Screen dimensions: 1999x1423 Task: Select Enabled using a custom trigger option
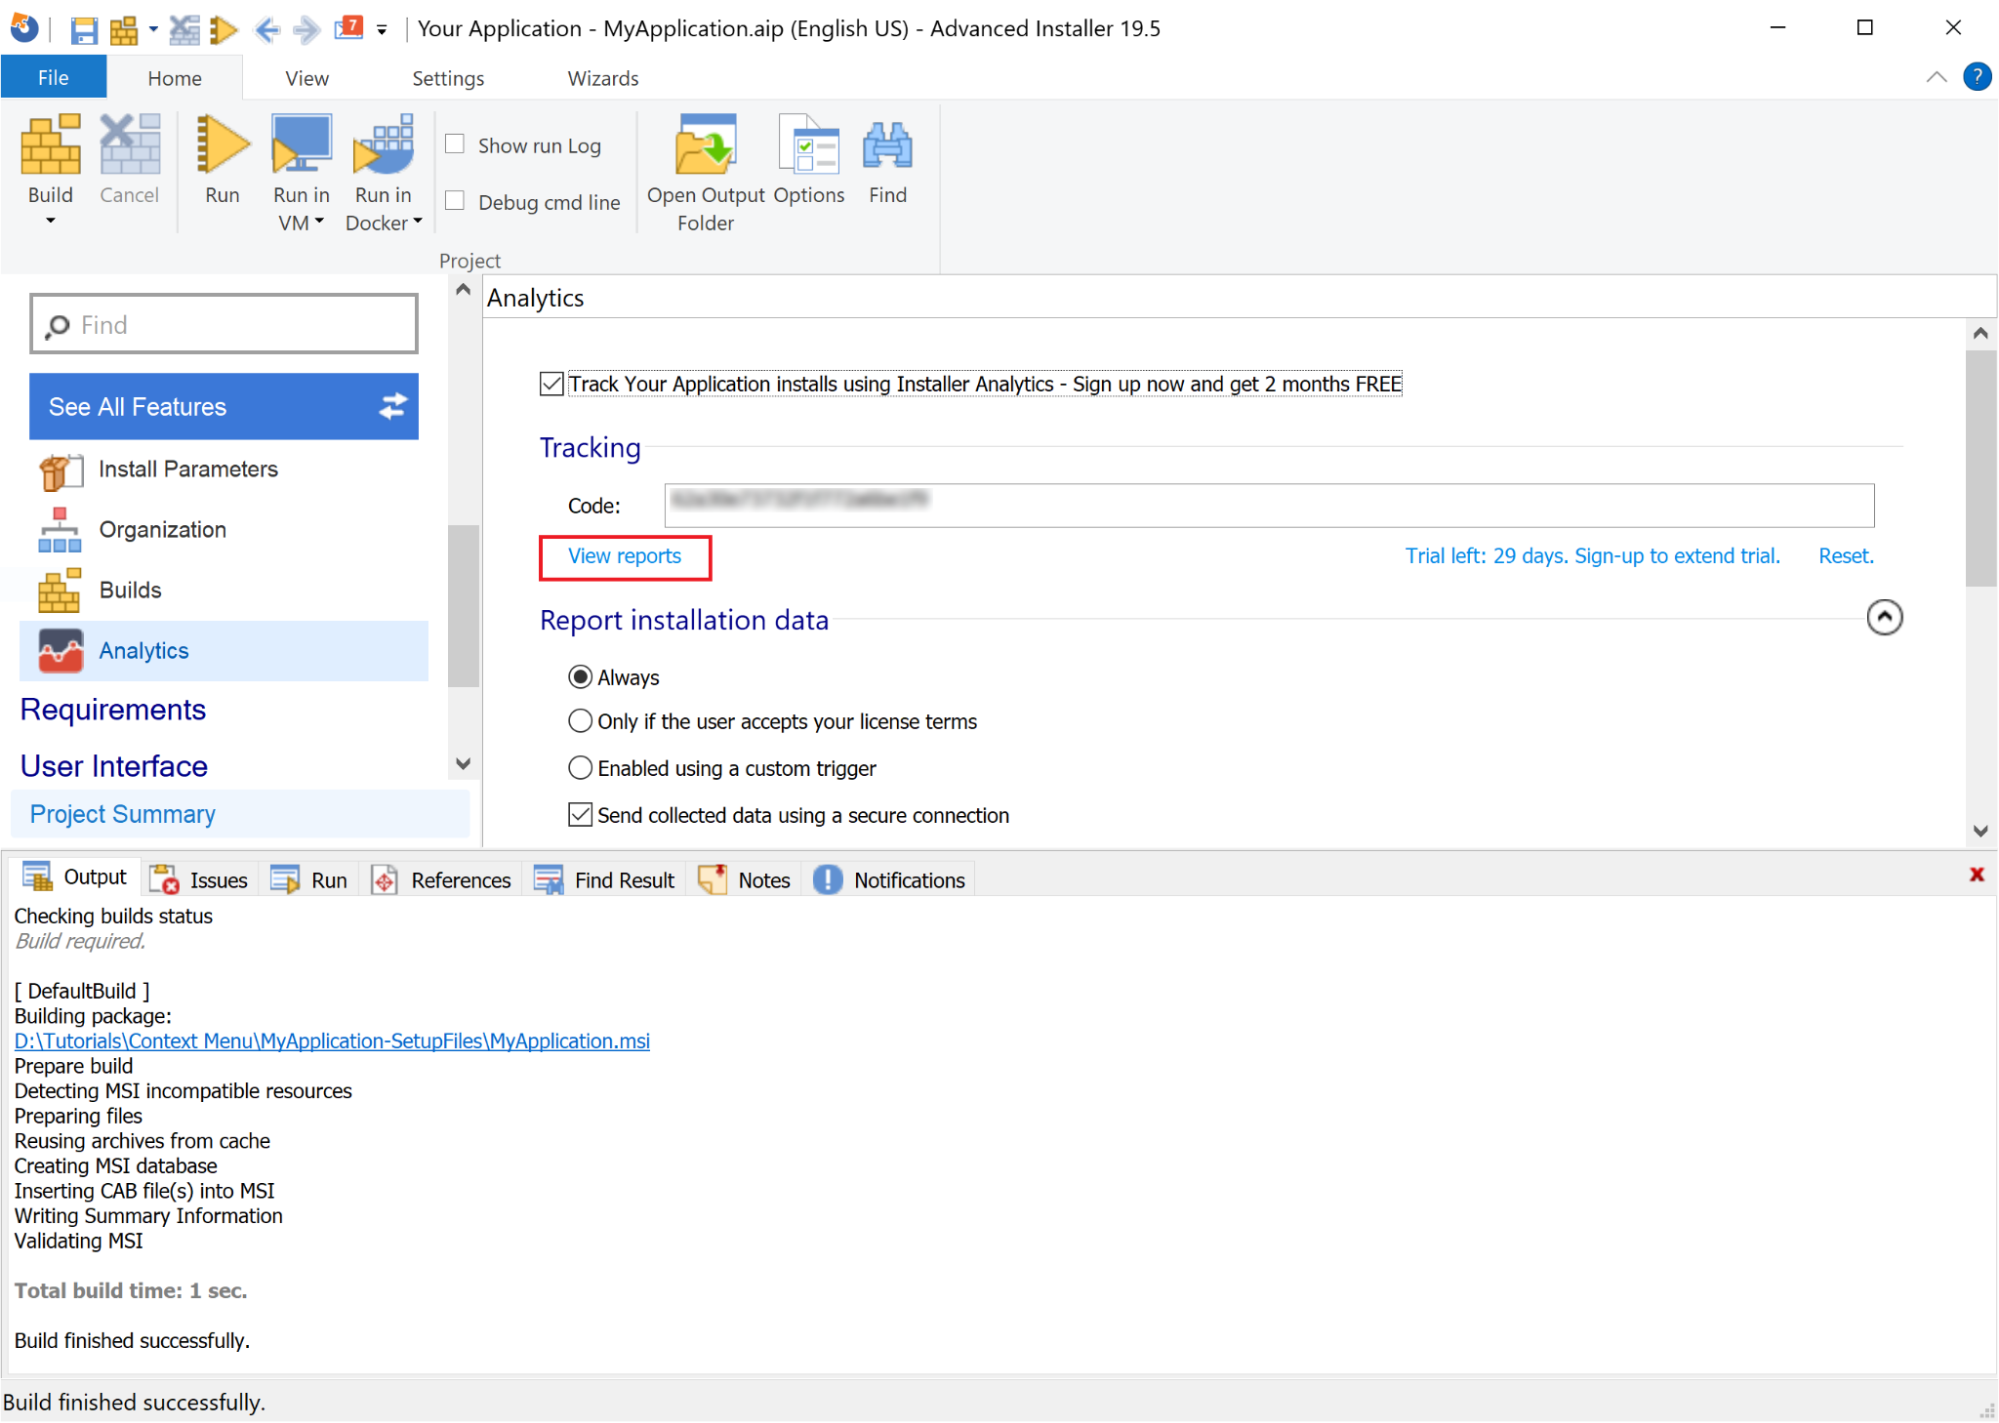580,769
